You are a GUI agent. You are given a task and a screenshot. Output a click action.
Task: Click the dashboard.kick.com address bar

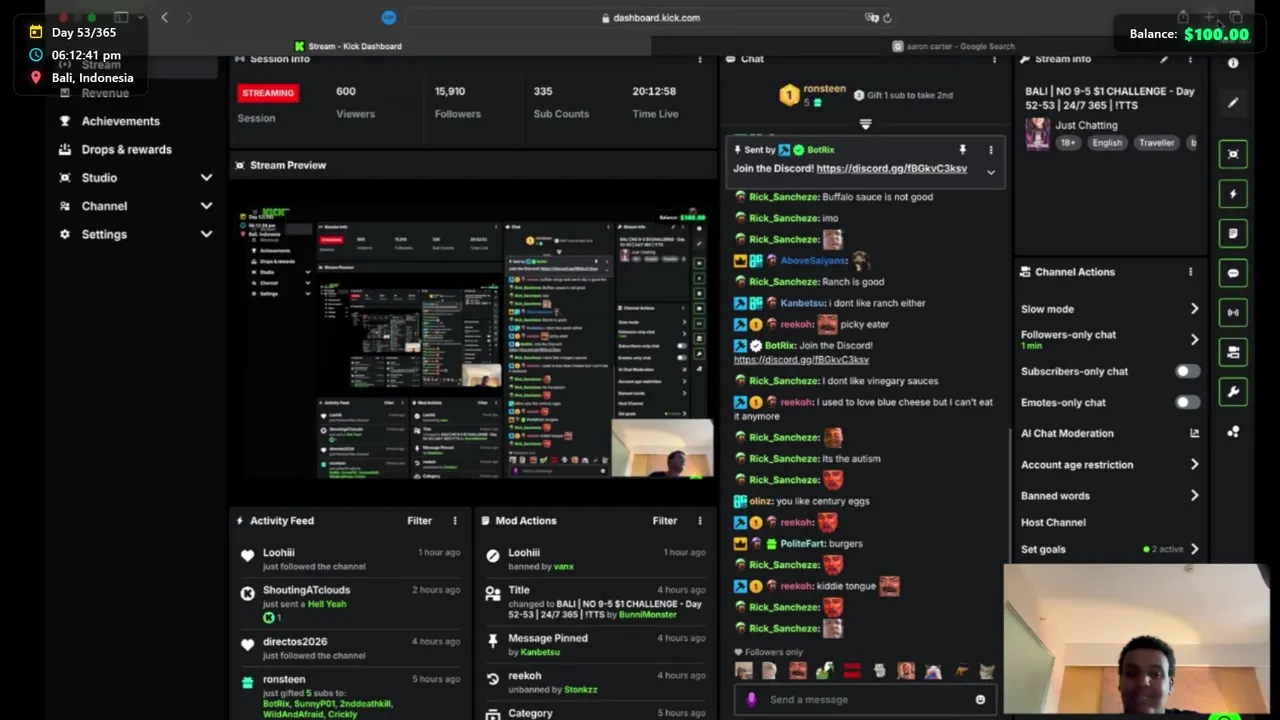click(x=650, y=18)
